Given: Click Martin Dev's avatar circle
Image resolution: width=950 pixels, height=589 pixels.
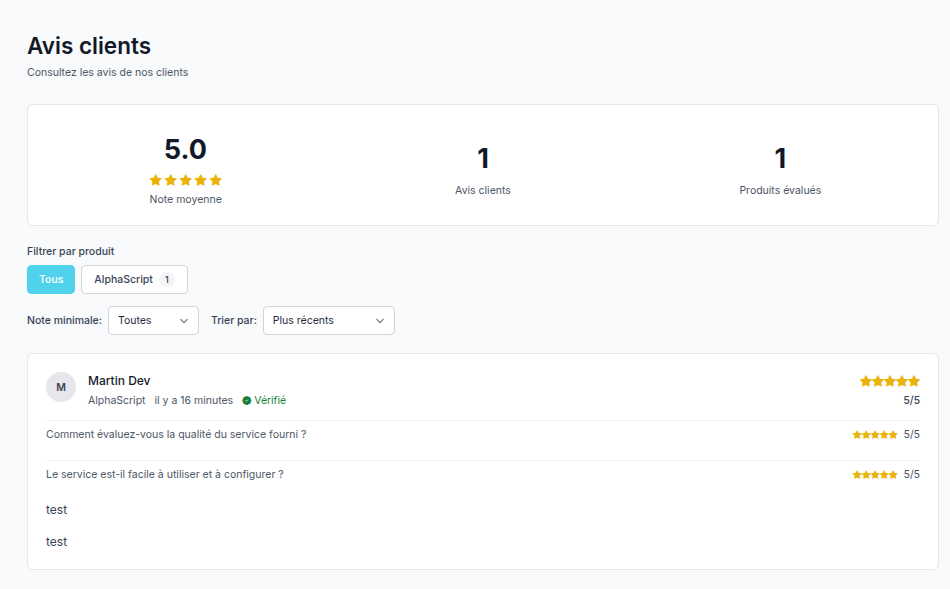Looking at the screenshot, I should click(61, 387).
